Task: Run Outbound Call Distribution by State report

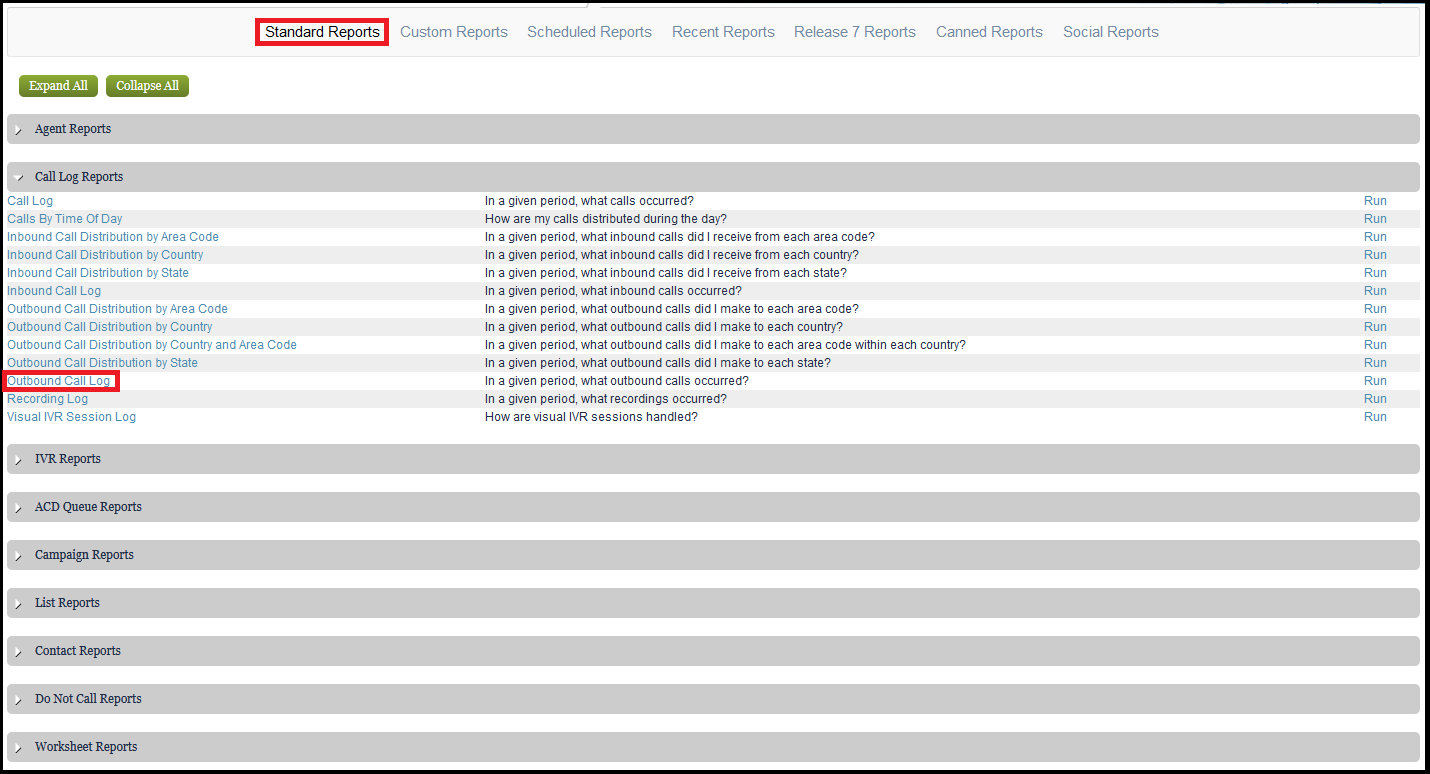Action: pyautogui.click(x=1375, y=363)
